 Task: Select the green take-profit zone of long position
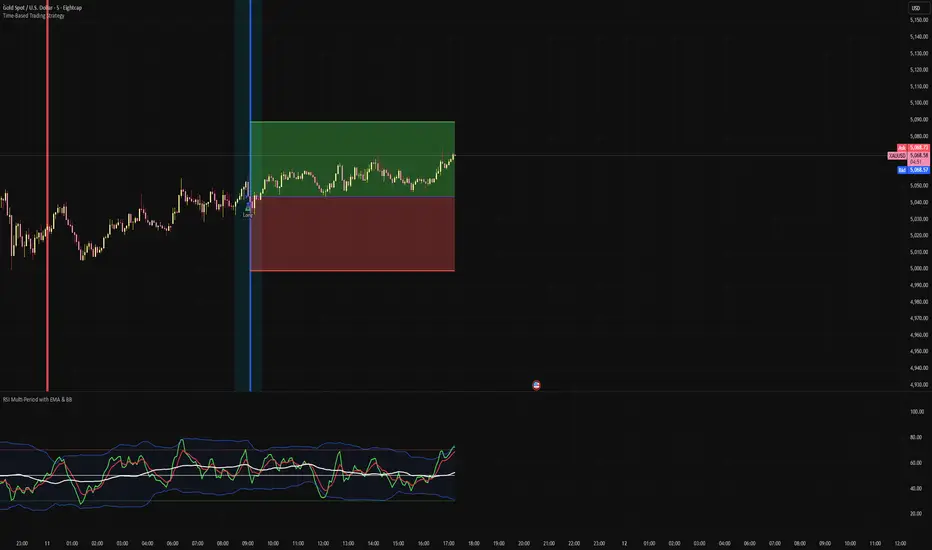[352, 159]
